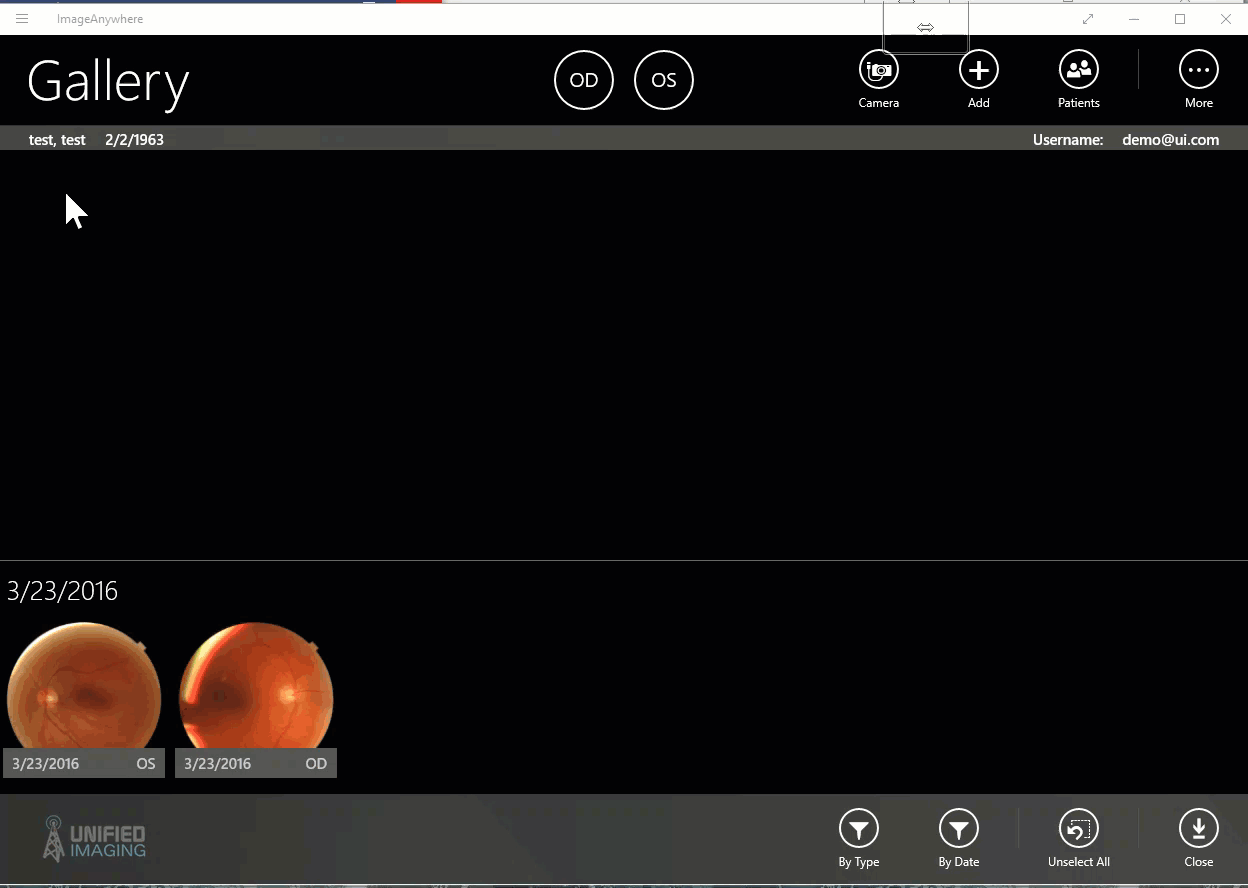The image size is (1248, 888).
Task: Click the Unselect All icon
Action: (1078, 829)
